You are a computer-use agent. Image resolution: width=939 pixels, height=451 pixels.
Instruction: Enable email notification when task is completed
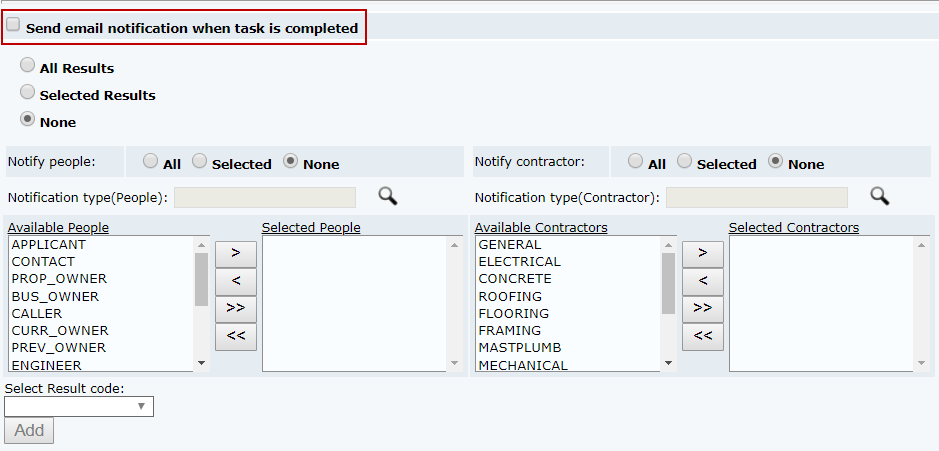pos(14,26)
